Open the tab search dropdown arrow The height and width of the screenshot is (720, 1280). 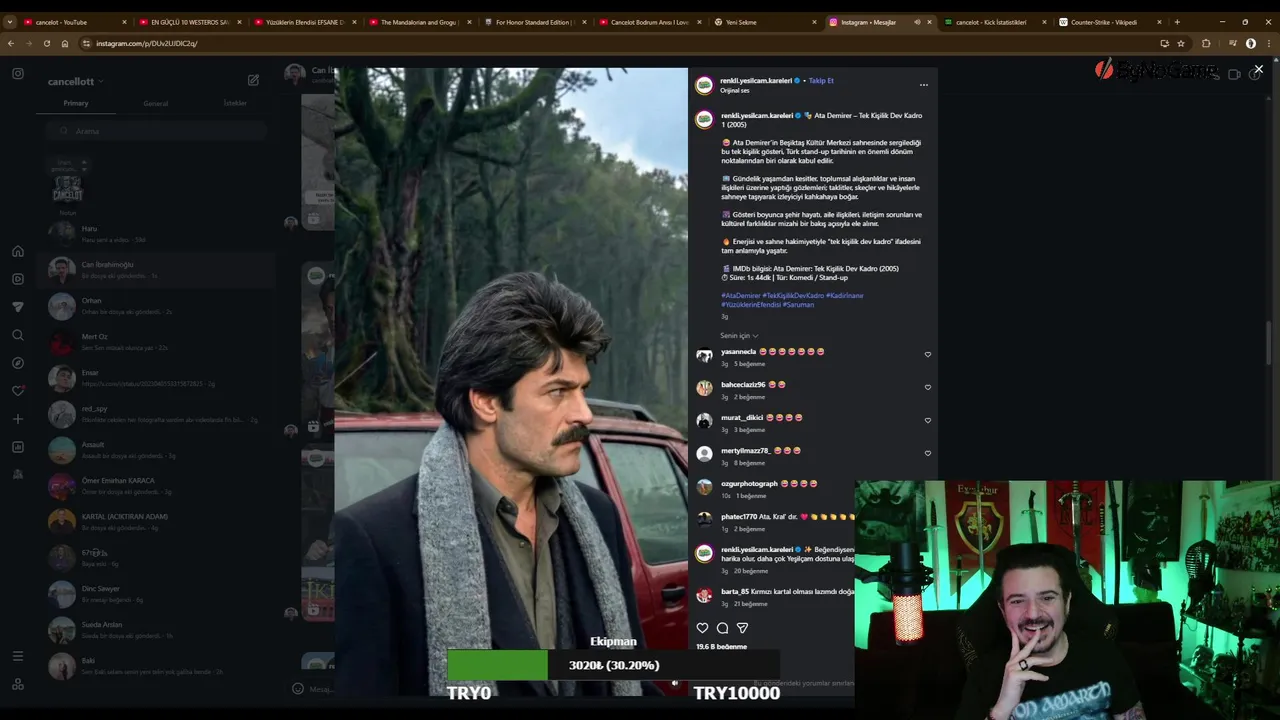point(9,22)
